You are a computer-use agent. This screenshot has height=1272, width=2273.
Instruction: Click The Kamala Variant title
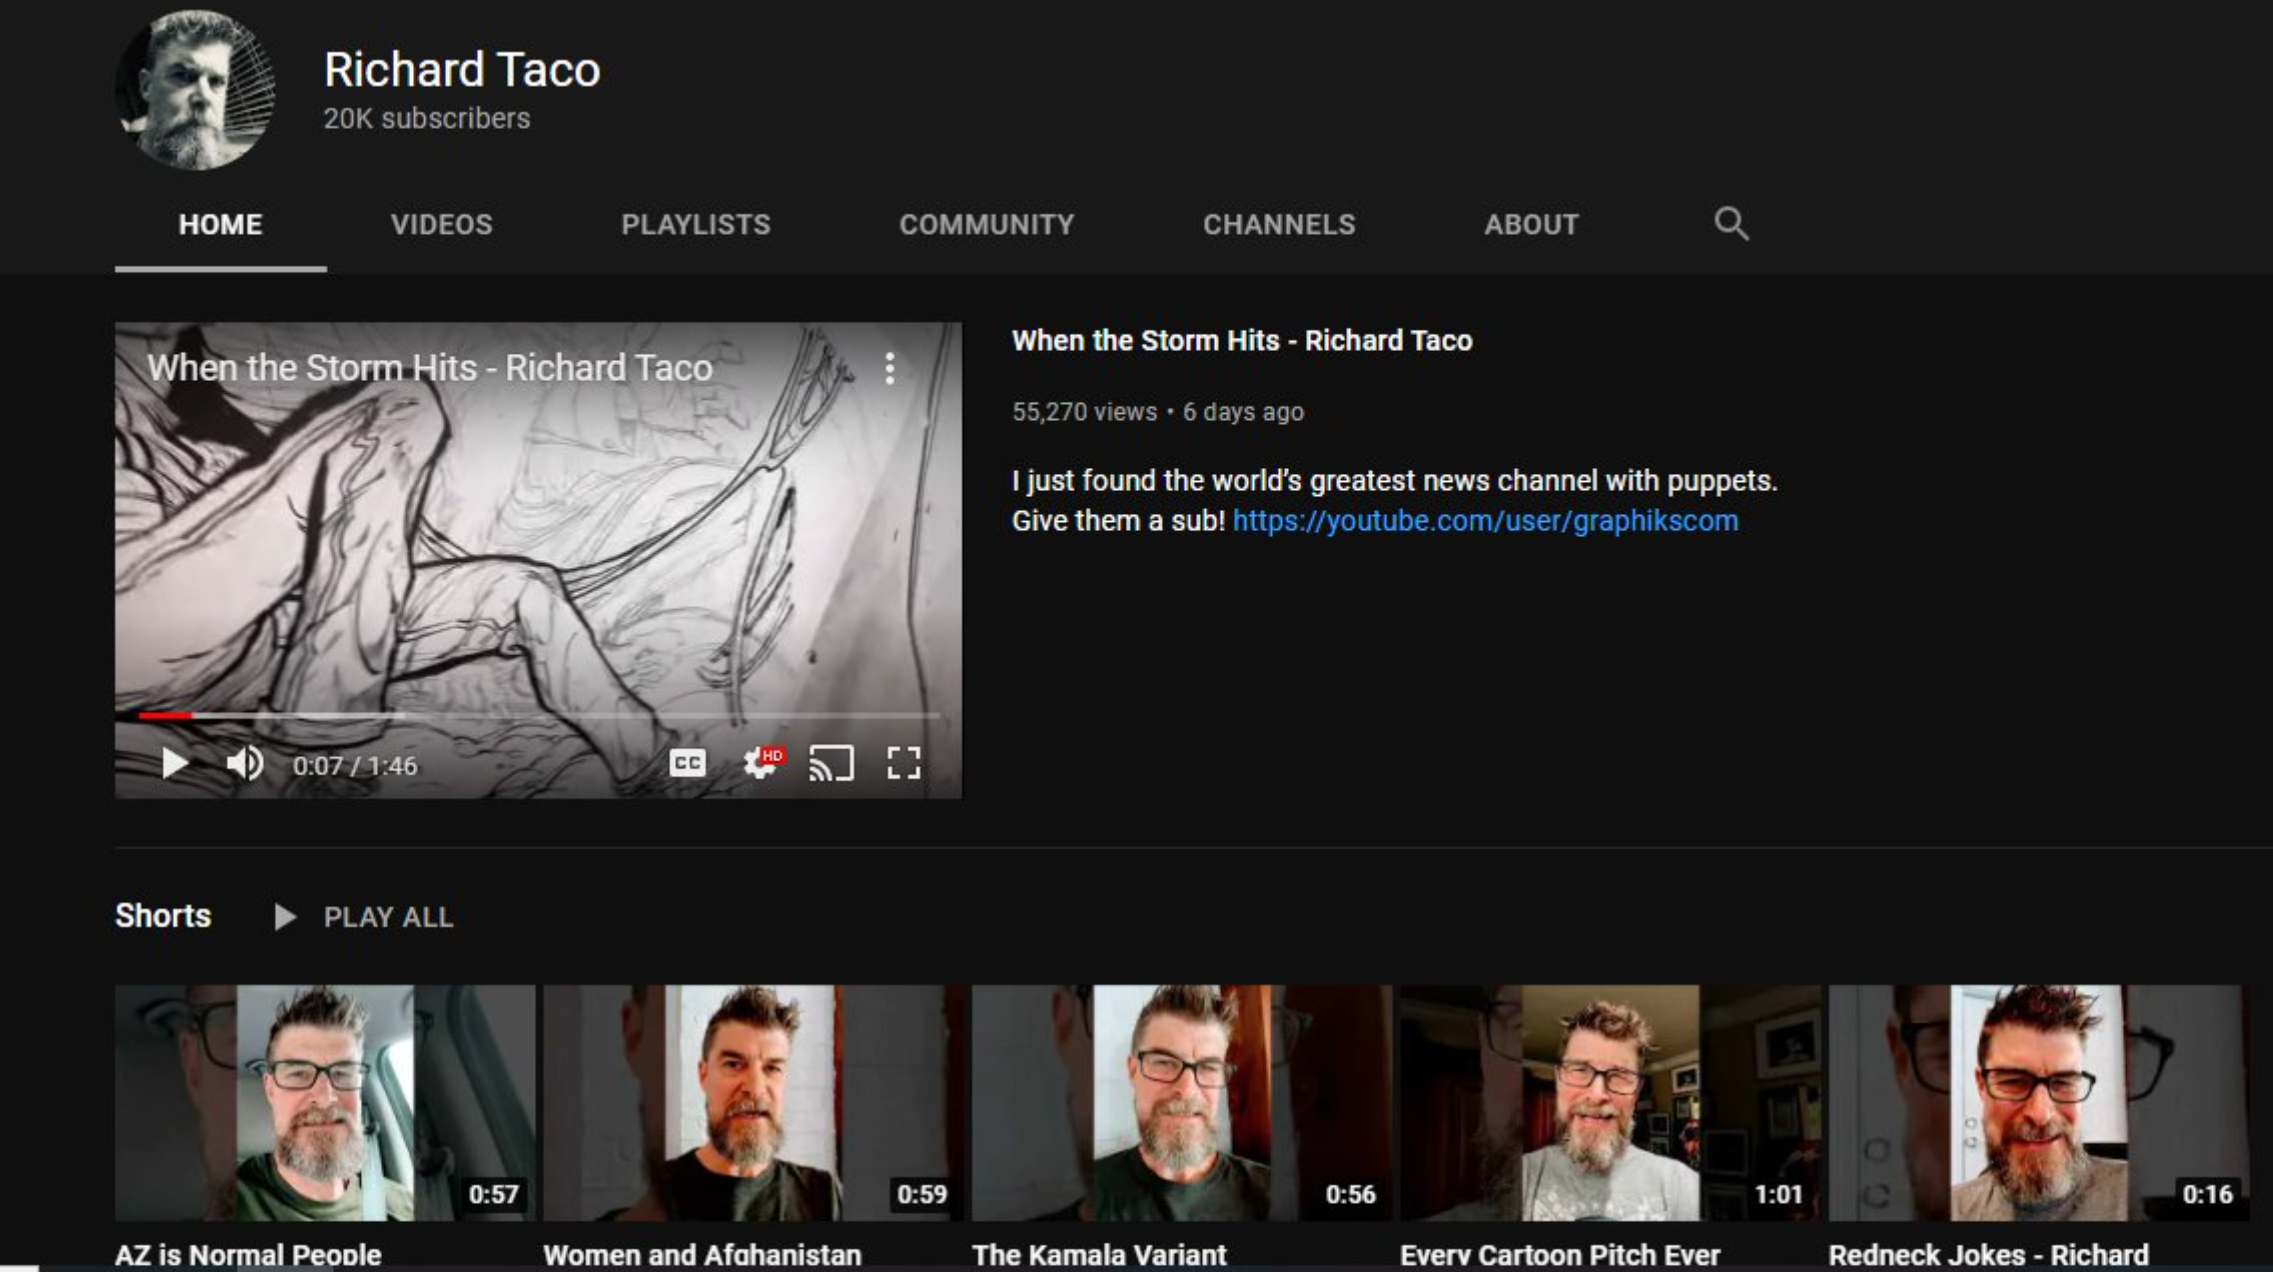pos(1099,1255)
